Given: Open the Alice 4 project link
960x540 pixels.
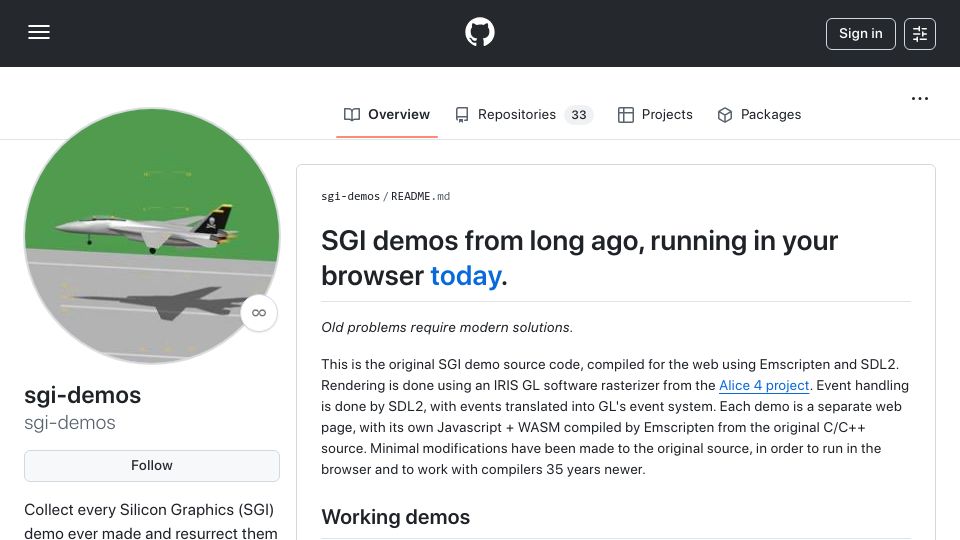Looking at the screenshot, I should point(763,386).
